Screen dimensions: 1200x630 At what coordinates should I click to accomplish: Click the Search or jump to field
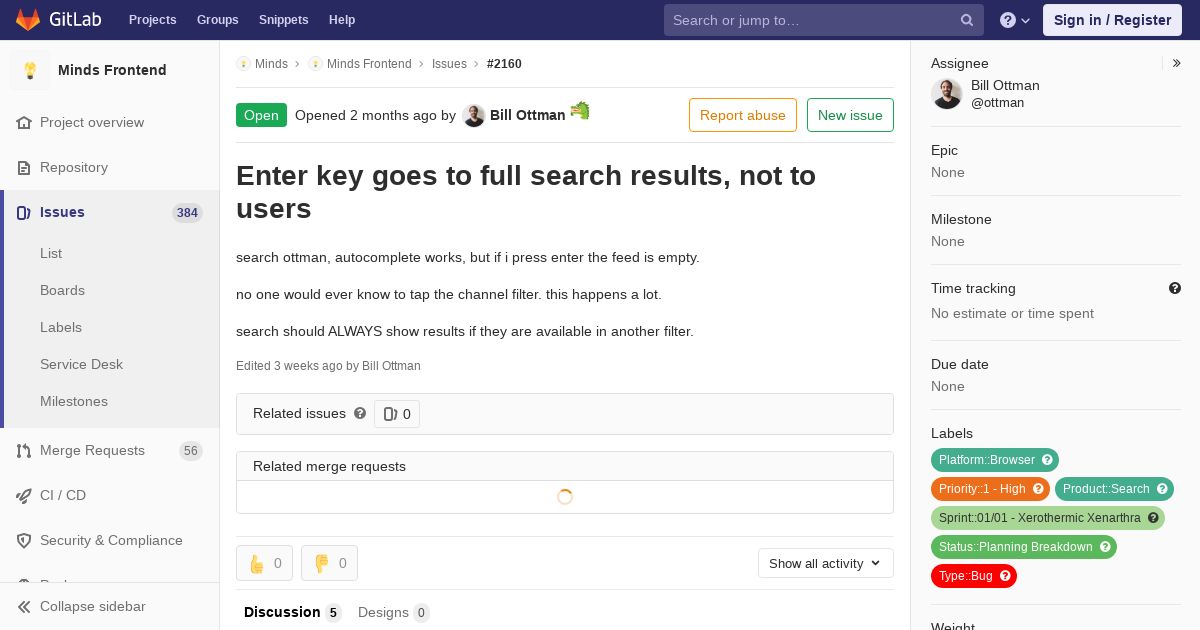tap(824, 20)
